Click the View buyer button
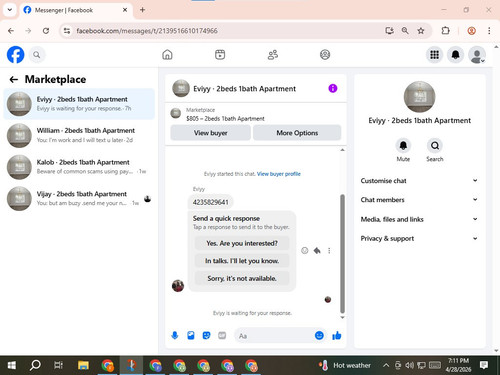Viewport: 500px width, 375px height. point(210,133)
